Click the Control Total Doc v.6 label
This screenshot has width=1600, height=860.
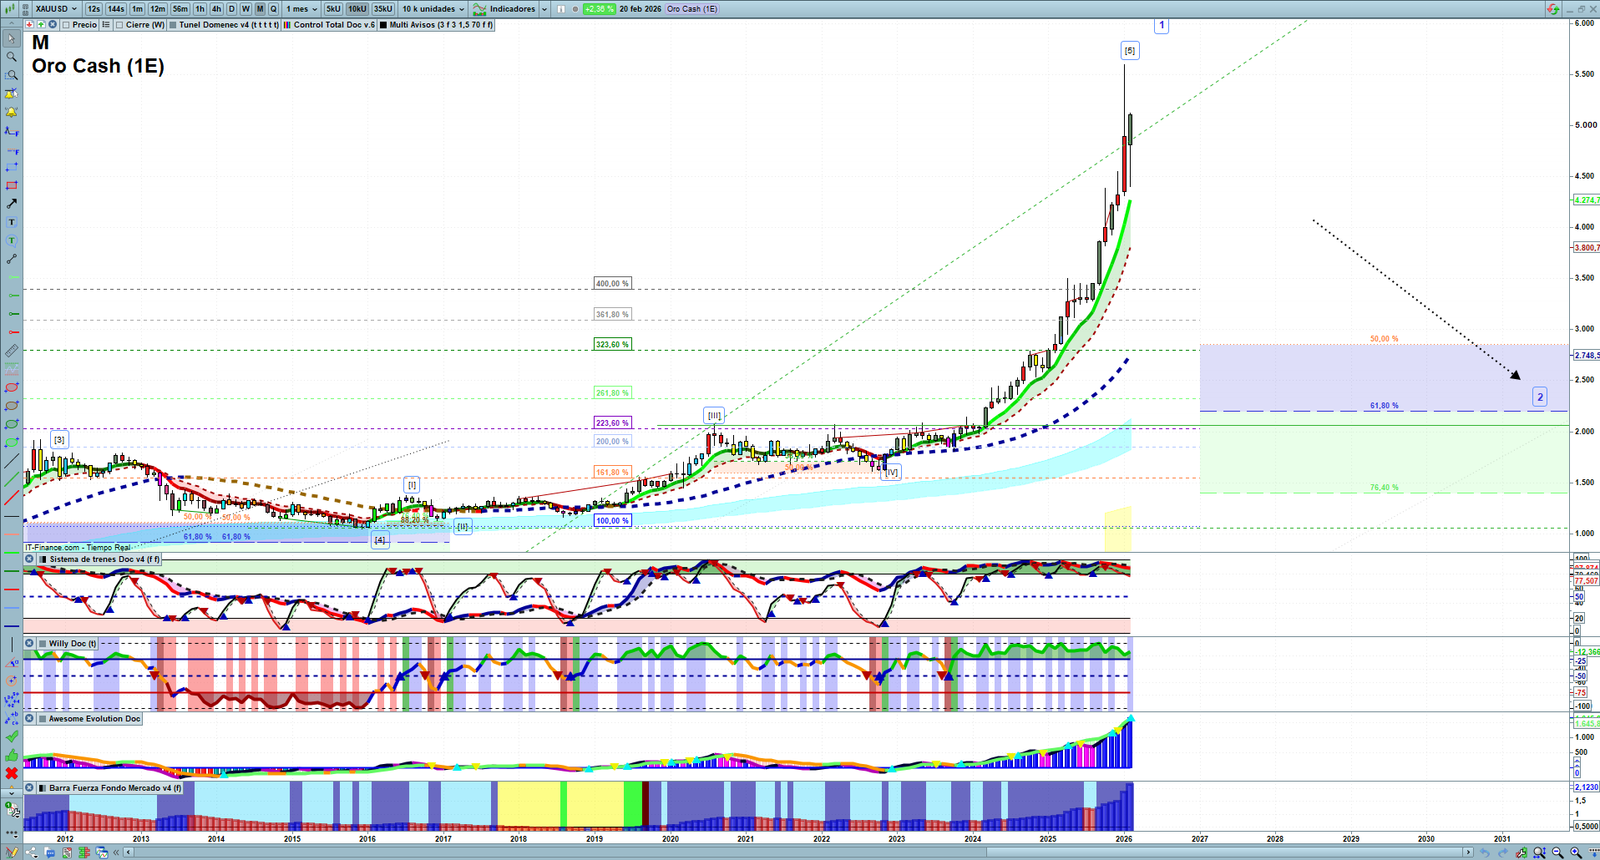coord(334,25)
